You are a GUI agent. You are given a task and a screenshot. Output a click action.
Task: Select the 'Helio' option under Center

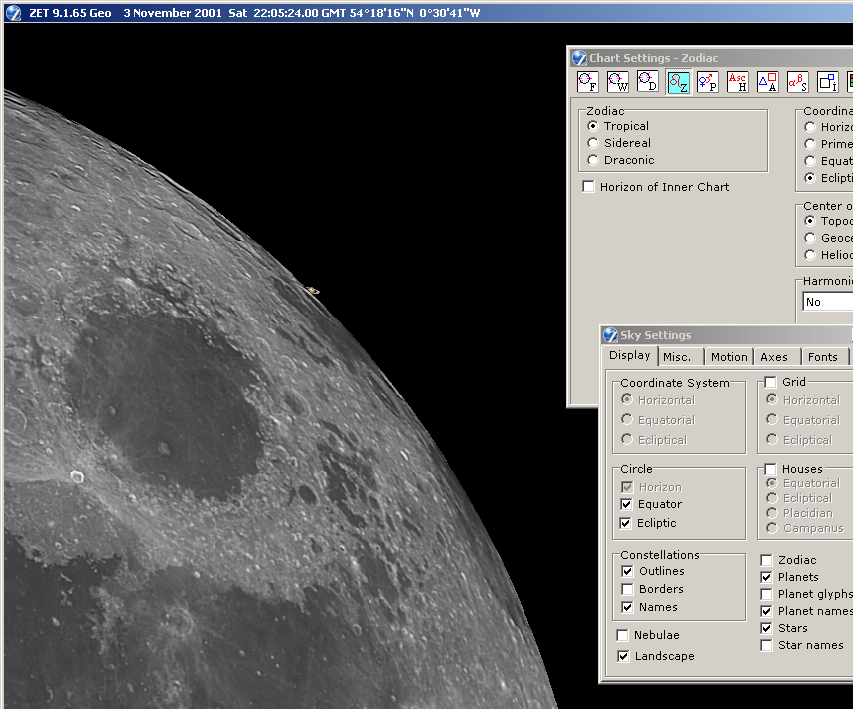pyautogui.click(x=810, y=255)
